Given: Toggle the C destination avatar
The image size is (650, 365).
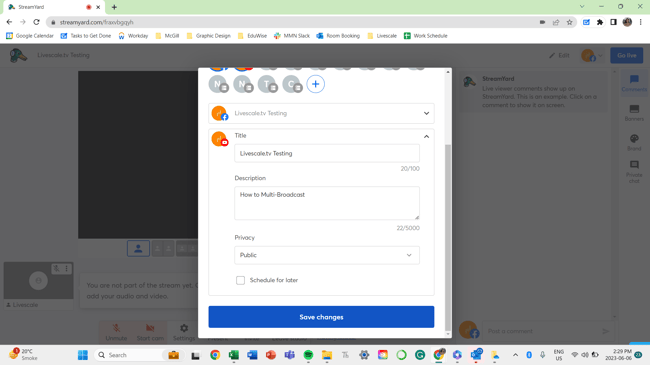Looking at the screenshot, I should [x=292, y=84].
